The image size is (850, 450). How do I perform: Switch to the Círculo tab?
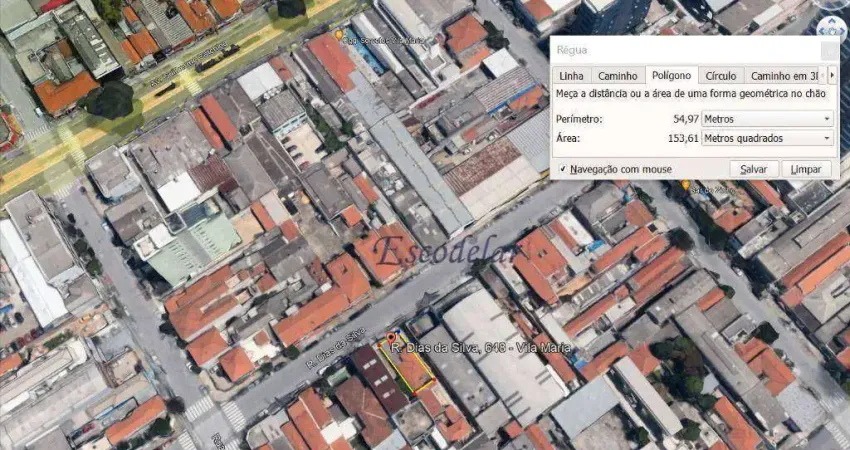(x=721, y=76)
